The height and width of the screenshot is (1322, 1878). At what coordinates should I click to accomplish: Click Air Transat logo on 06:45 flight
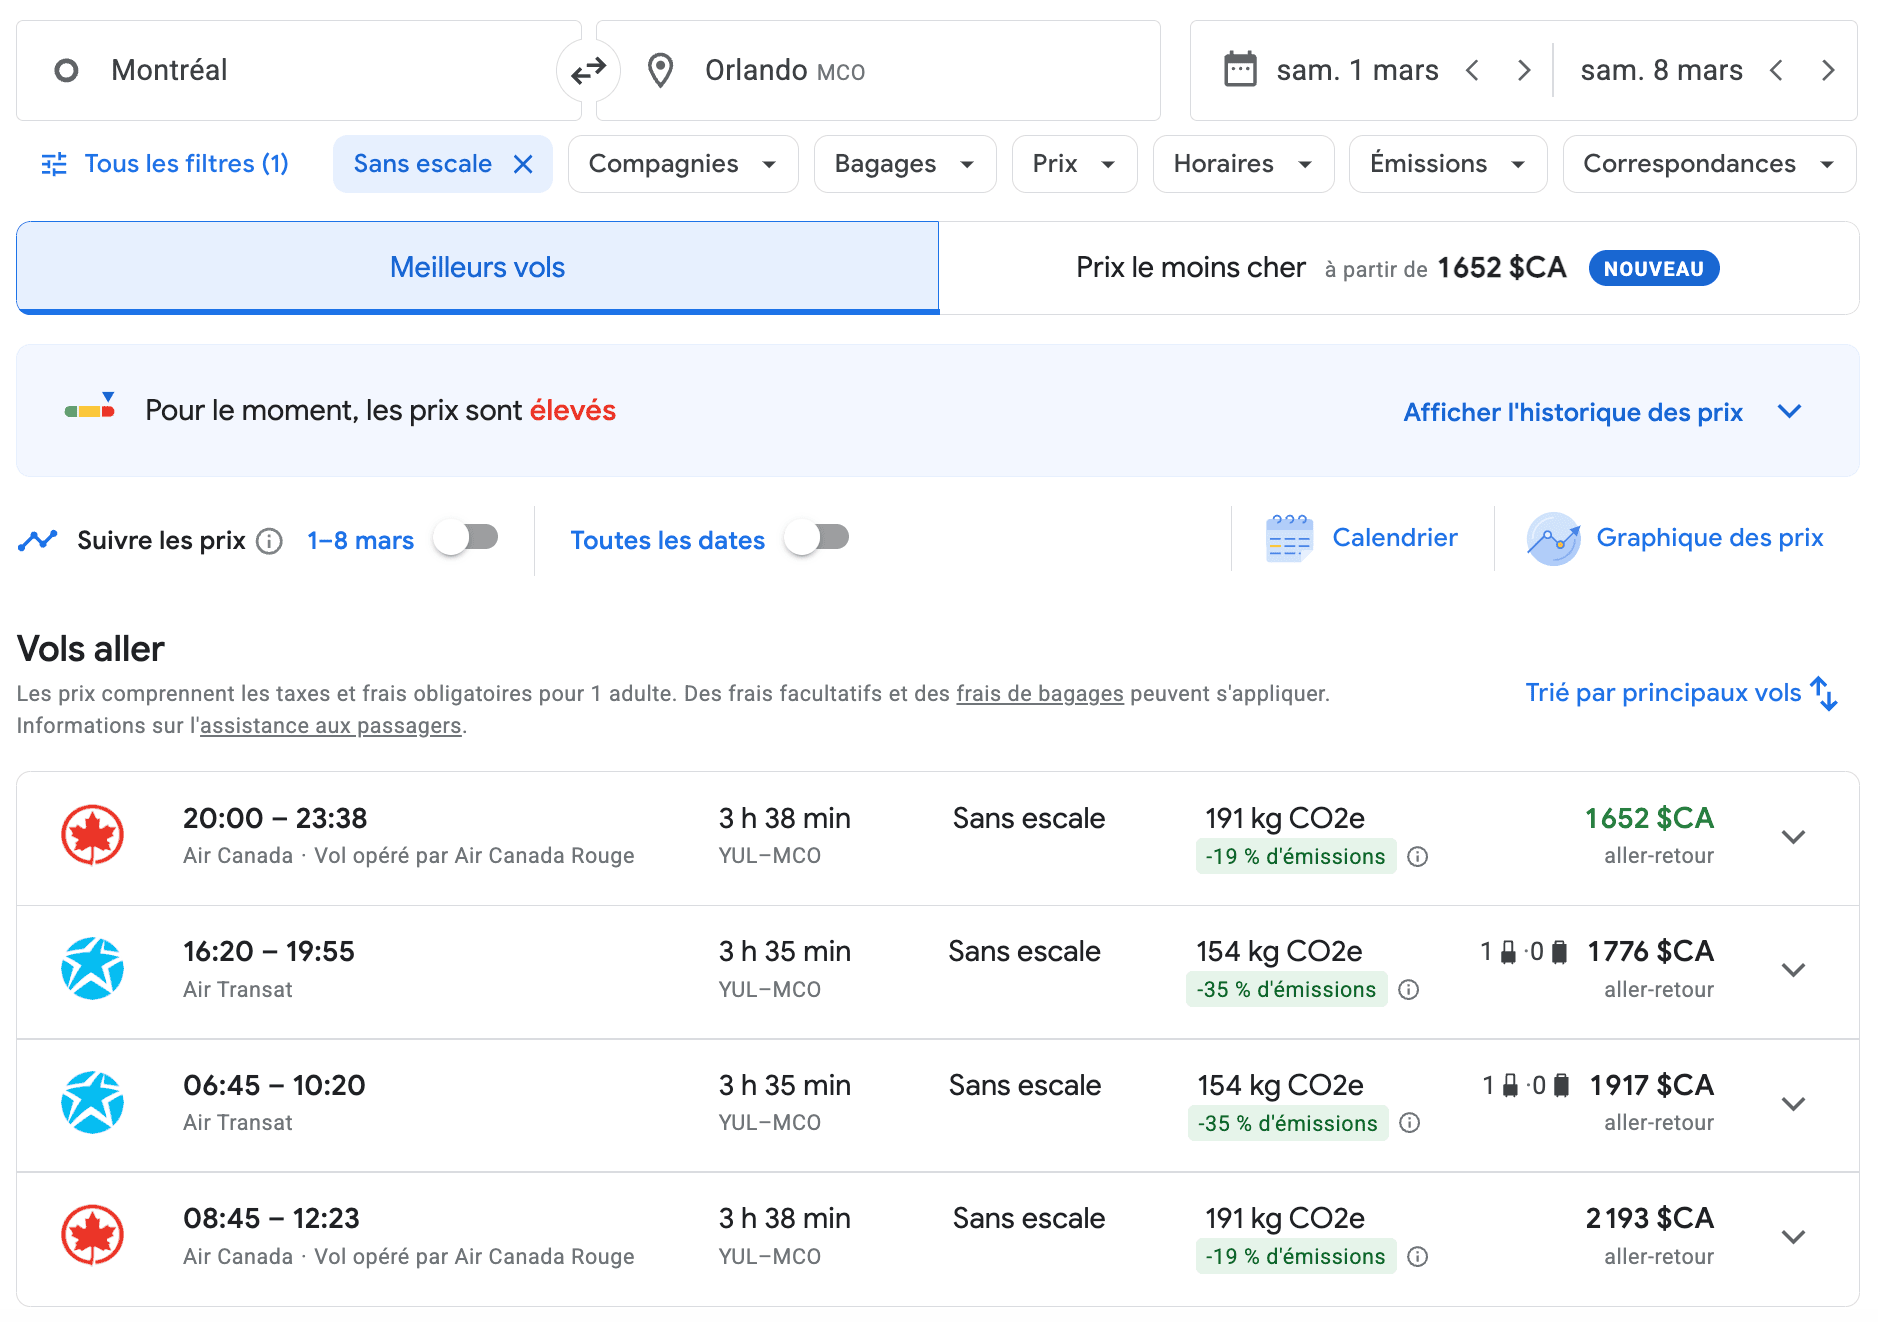click(x=92, y=1102)
